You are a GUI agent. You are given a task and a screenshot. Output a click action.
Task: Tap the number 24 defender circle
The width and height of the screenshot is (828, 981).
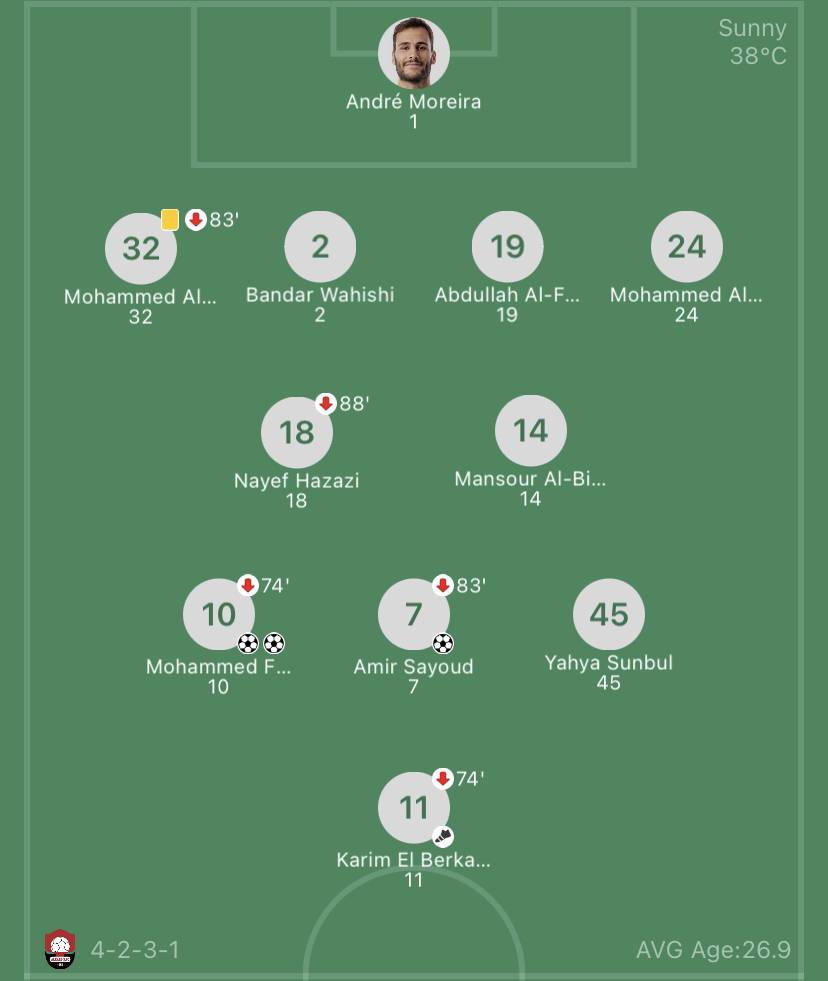coord(686,247)
